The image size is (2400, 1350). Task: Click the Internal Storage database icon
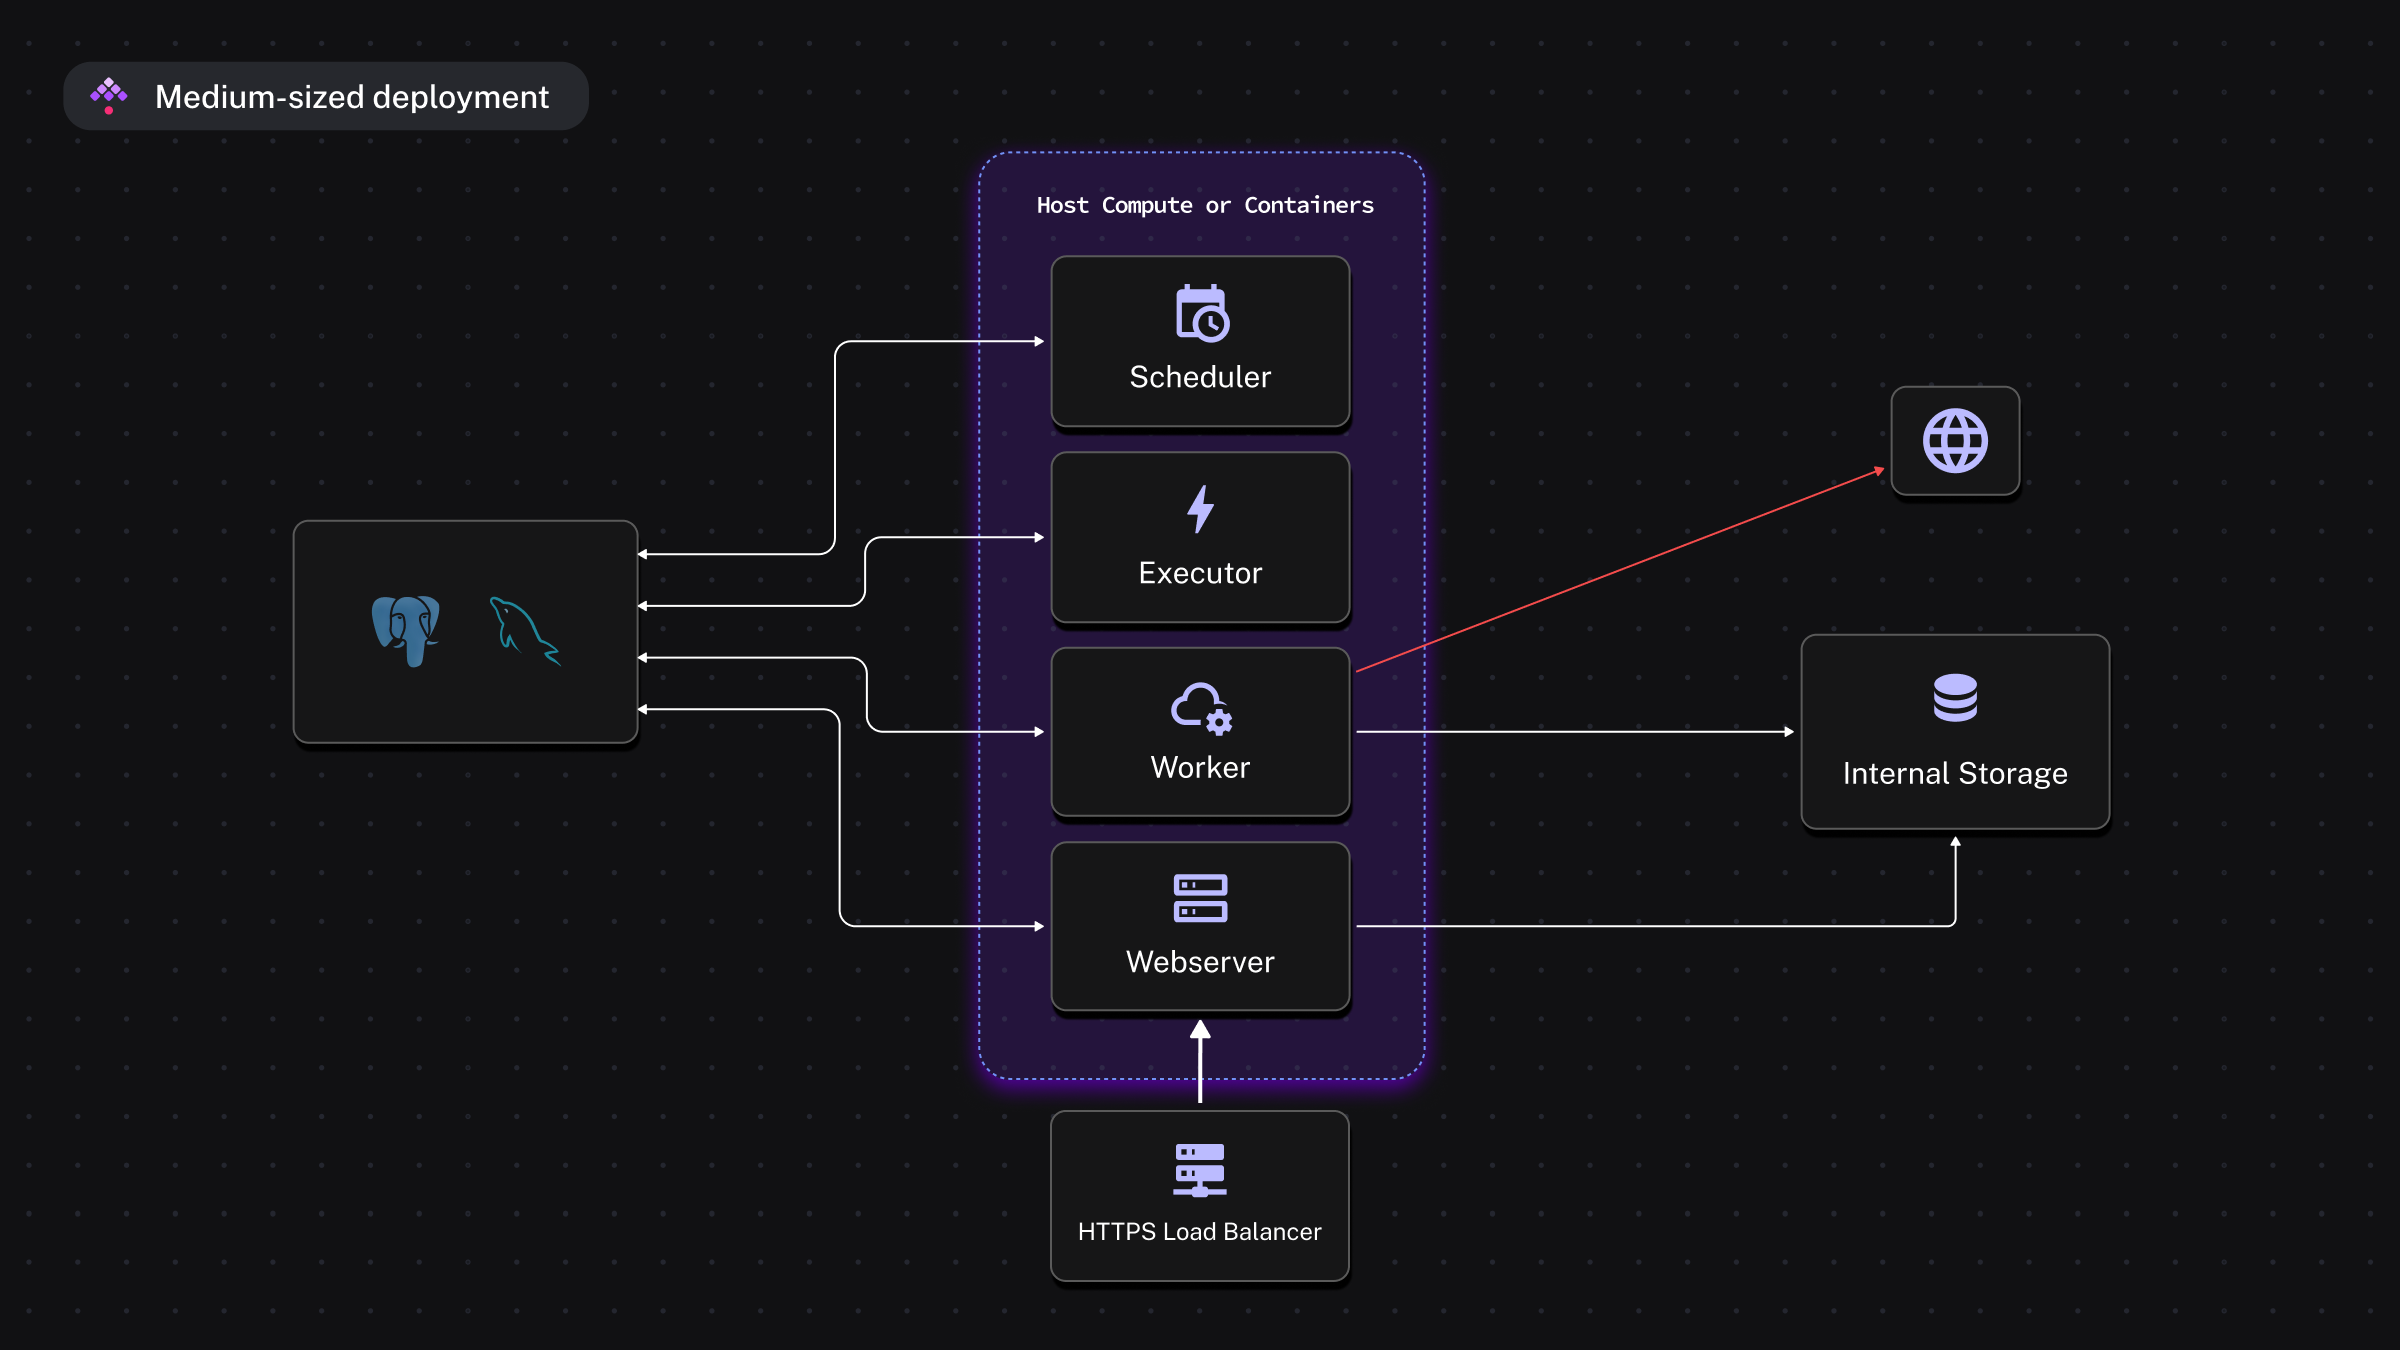click(x=1954, y=697)
